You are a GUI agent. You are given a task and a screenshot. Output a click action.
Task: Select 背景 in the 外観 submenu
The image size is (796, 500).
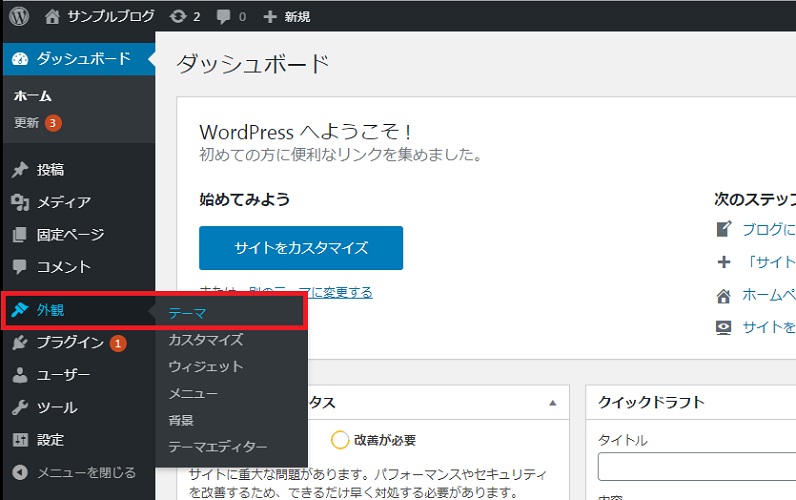181,420
